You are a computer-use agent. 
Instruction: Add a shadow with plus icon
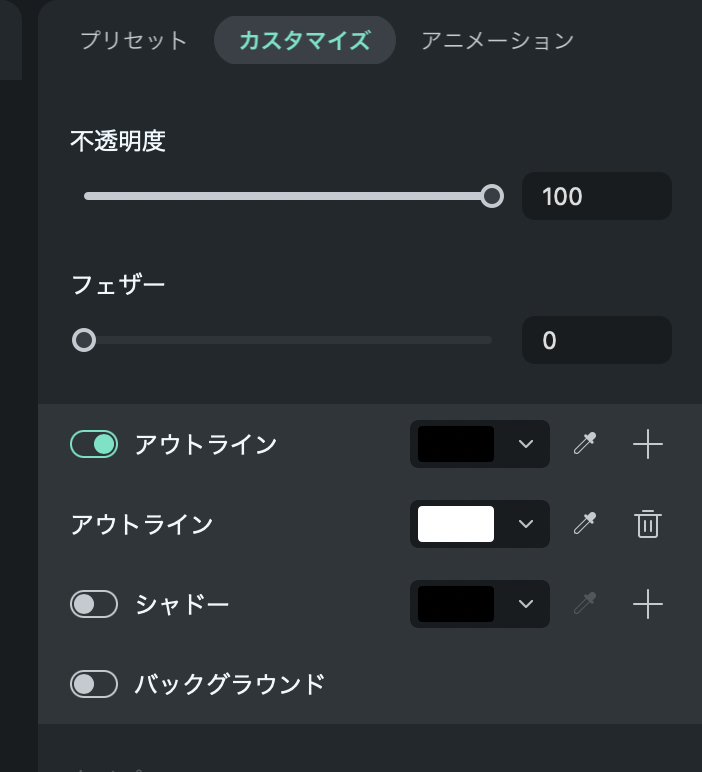pyautogui.click(x=648, y=604)
